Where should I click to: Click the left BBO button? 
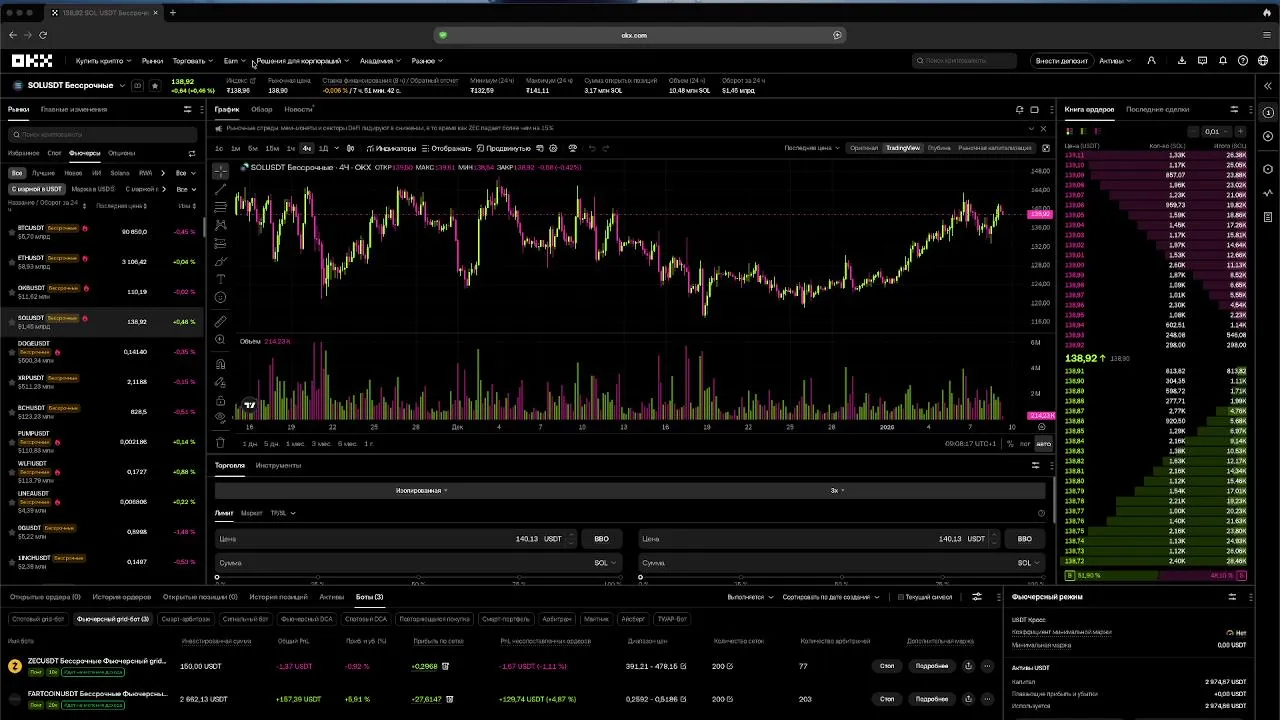601,539
